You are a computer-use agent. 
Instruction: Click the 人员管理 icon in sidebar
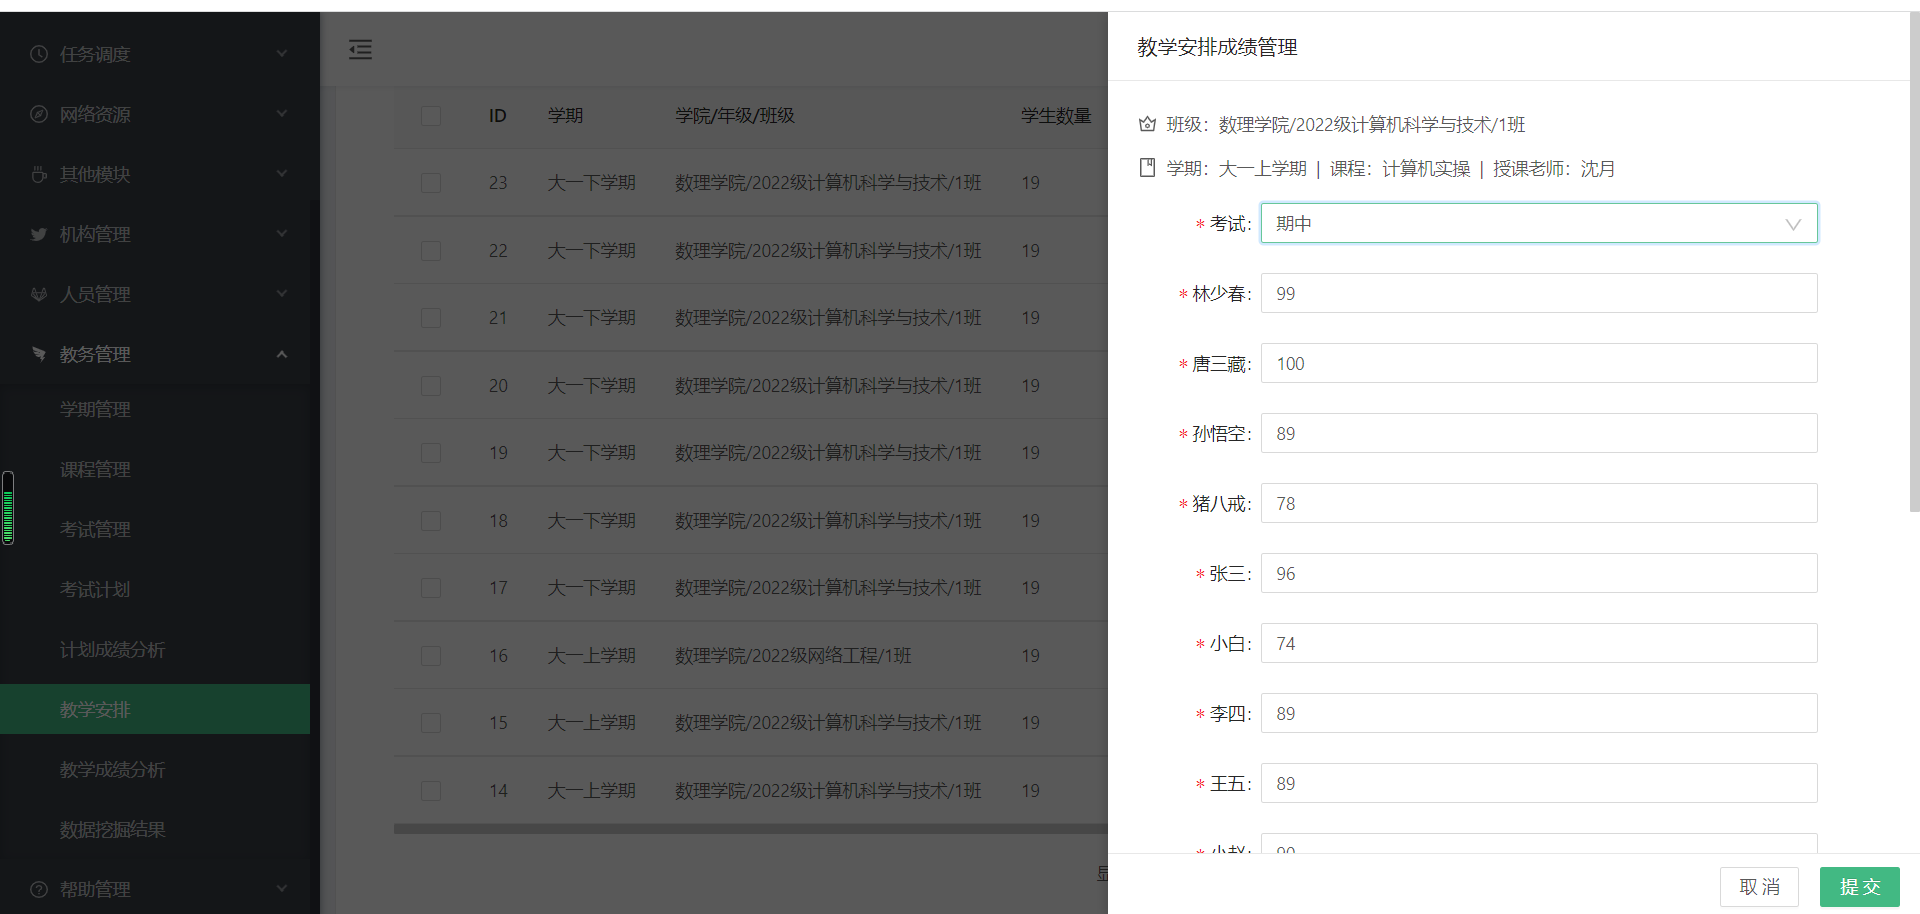(x=39, y=294)
